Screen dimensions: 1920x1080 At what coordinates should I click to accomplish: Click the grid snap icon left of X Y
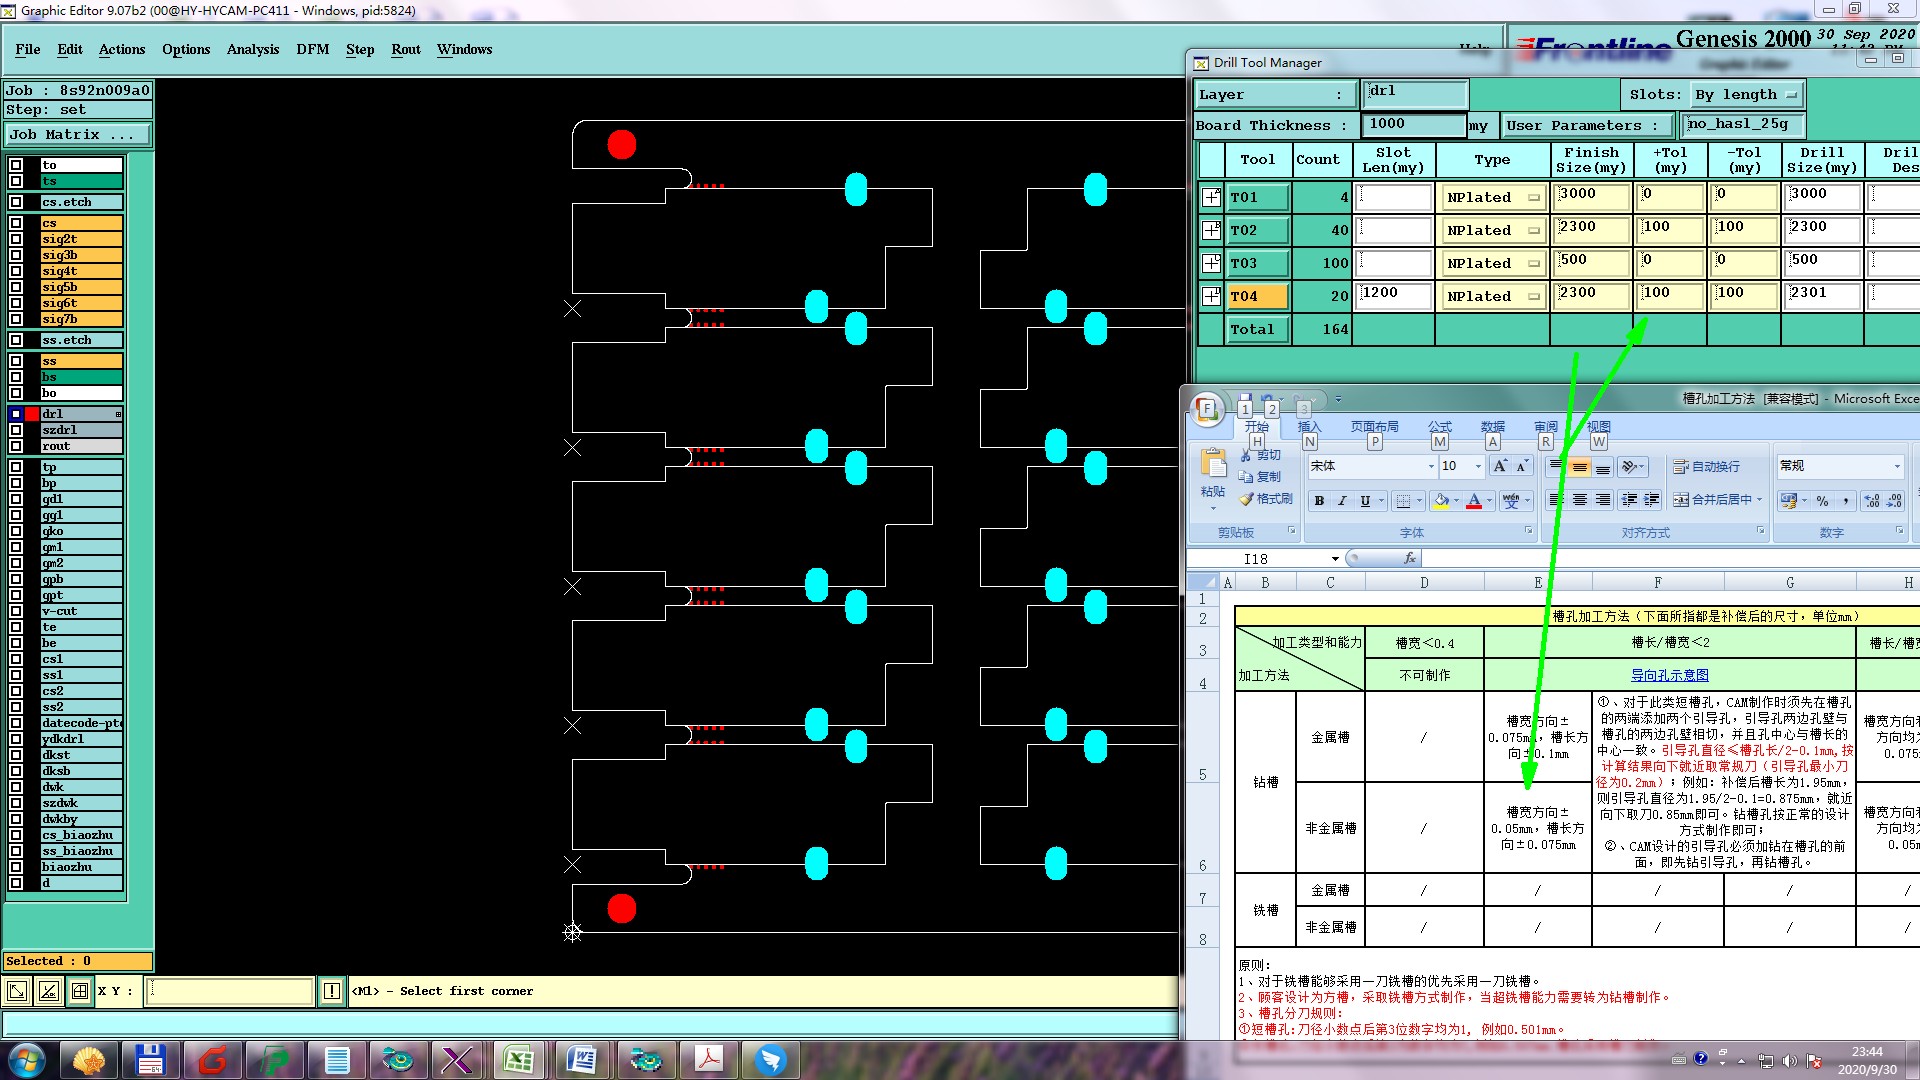coord(79,991)
